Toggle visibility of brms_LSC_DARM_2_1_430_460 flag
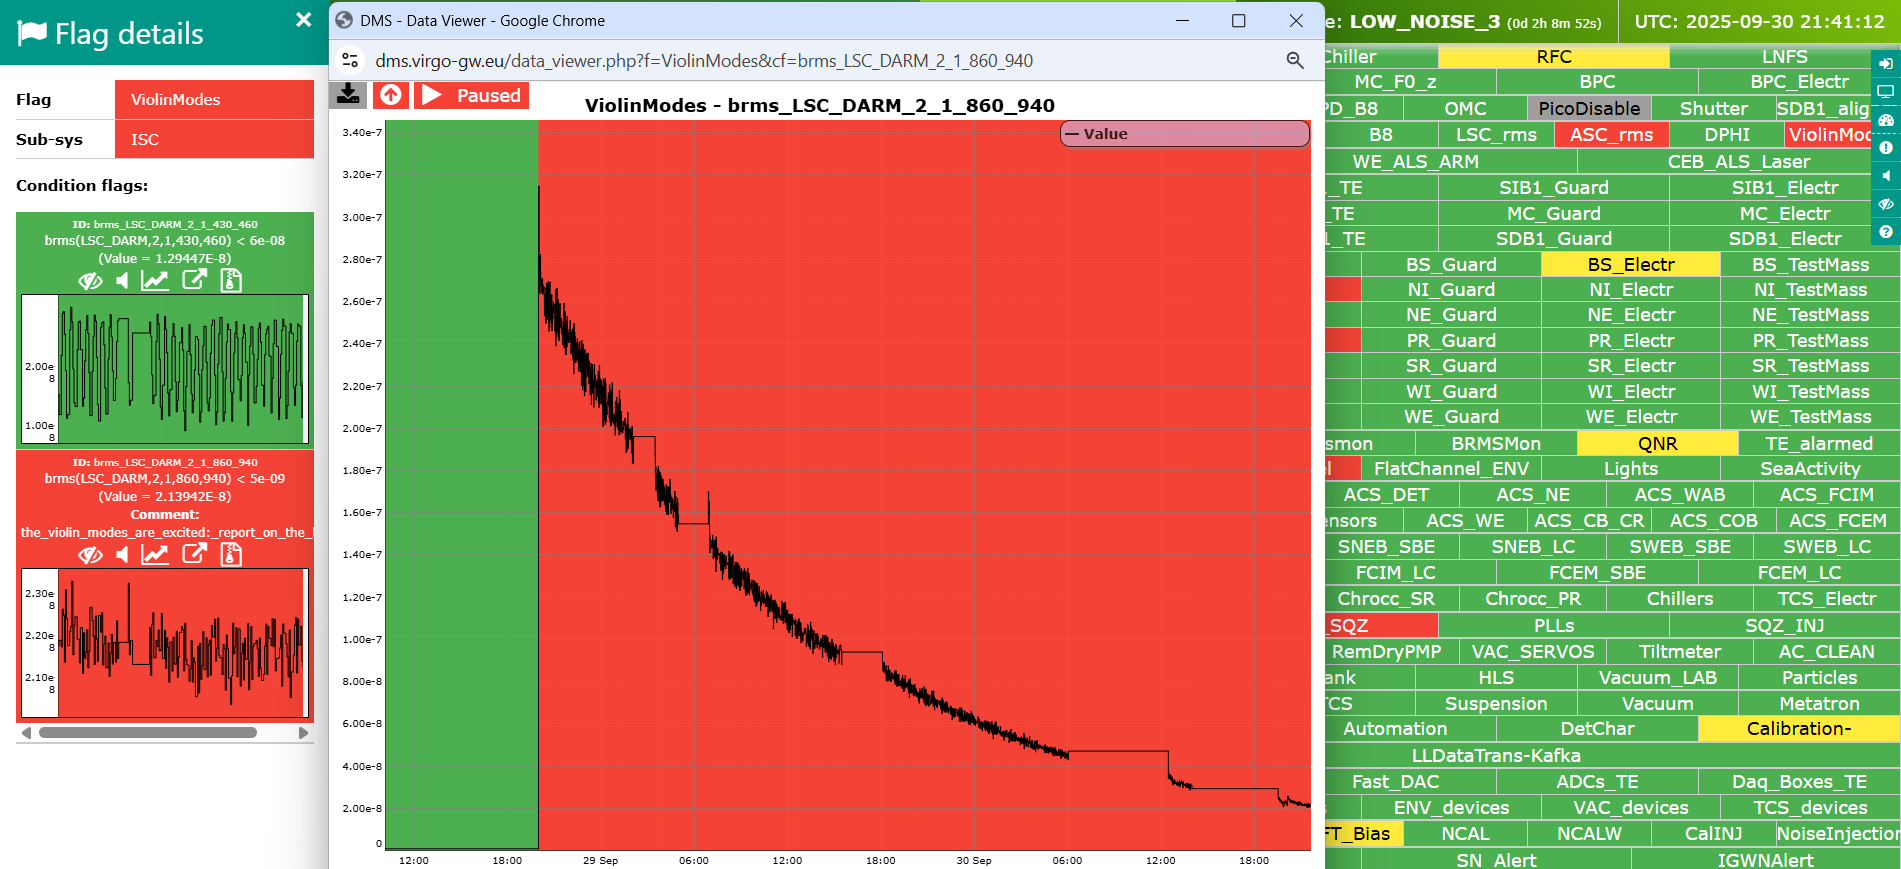 point(90,281)
